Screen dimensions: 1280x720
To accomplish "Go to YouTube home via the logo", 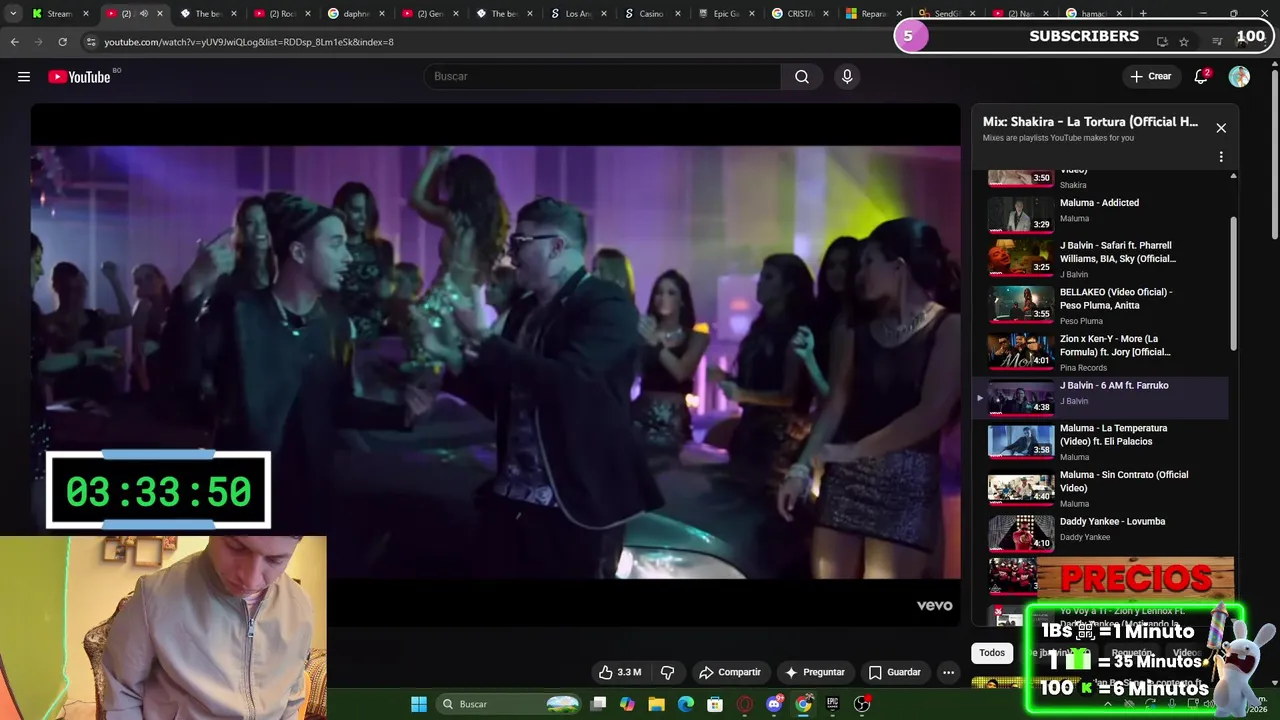I will 79,77.
